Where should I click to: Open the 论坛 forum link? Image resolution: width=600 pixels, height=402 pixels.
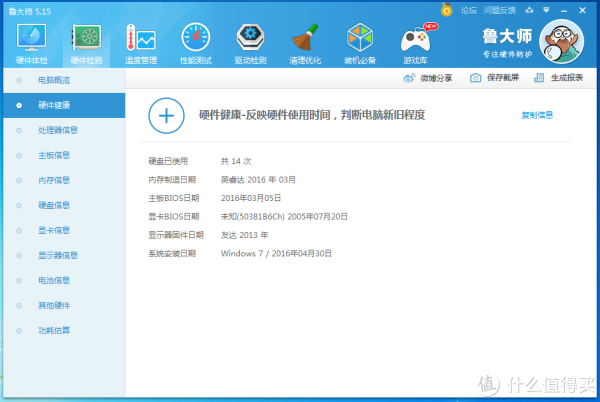pos(468,10)
